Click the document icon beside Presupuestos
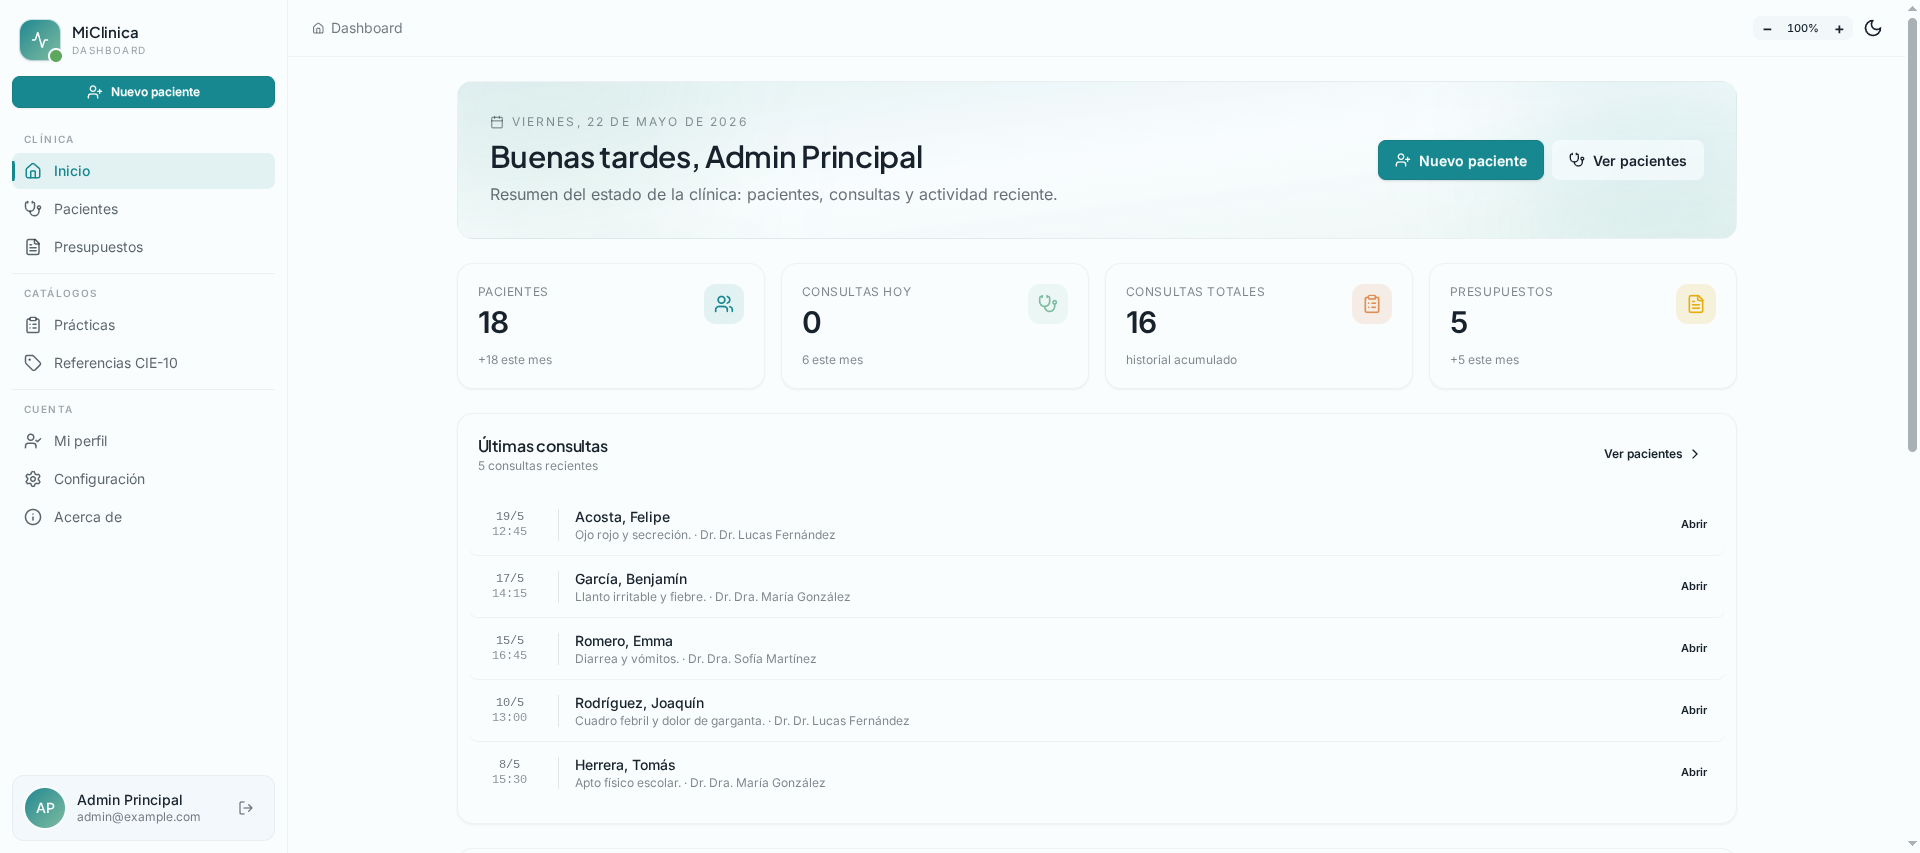Viewport: 1920px width, 853px height. (x=33, y=247)
